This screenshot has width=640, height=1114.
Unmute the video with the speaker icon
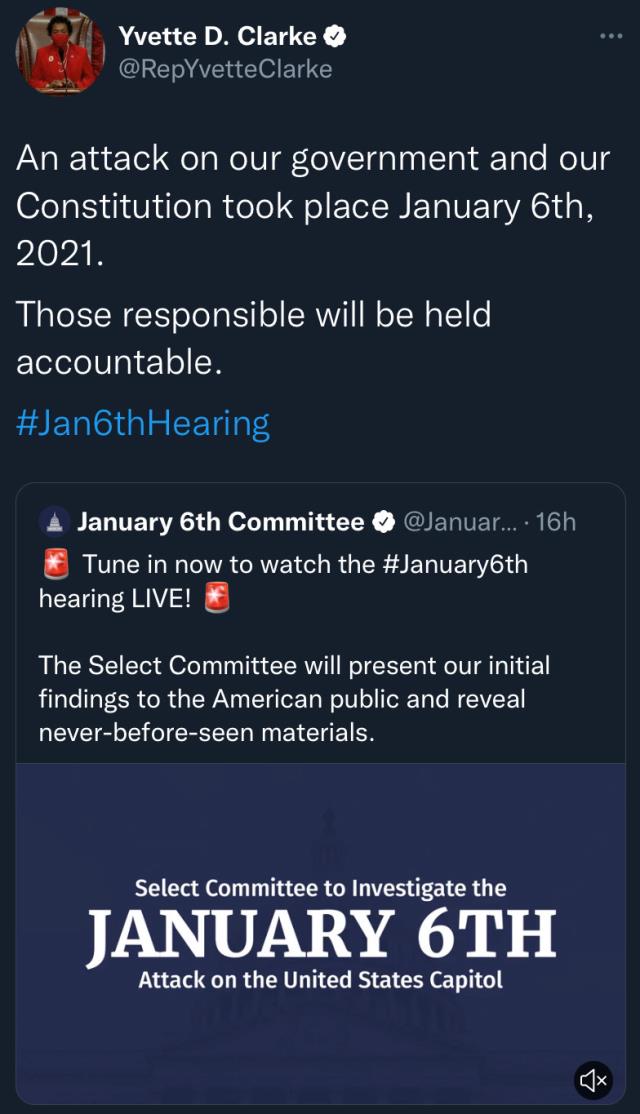(593, 1080)
